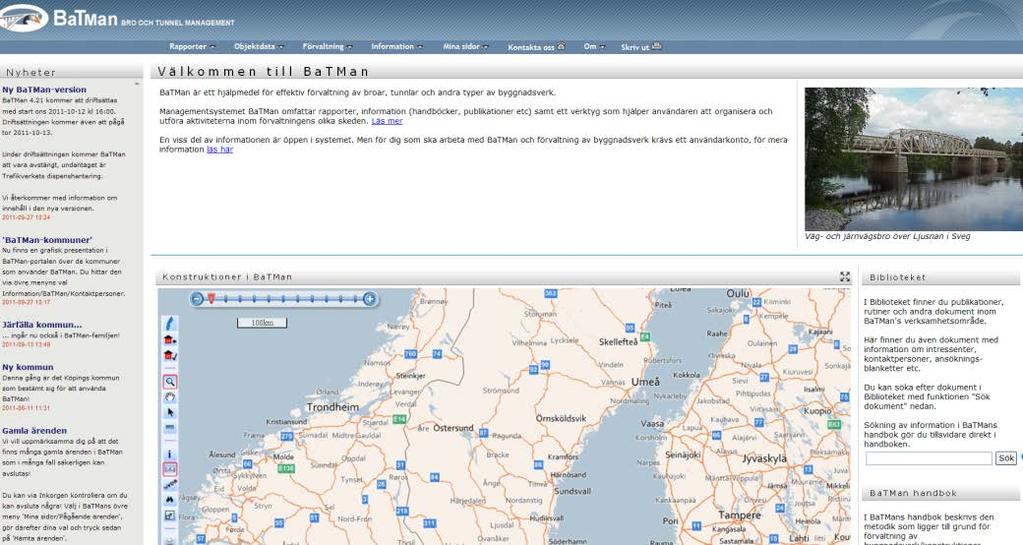Click the Nyheter panel heading
The width and height of the screenshot is (1023, 545).
31,72
